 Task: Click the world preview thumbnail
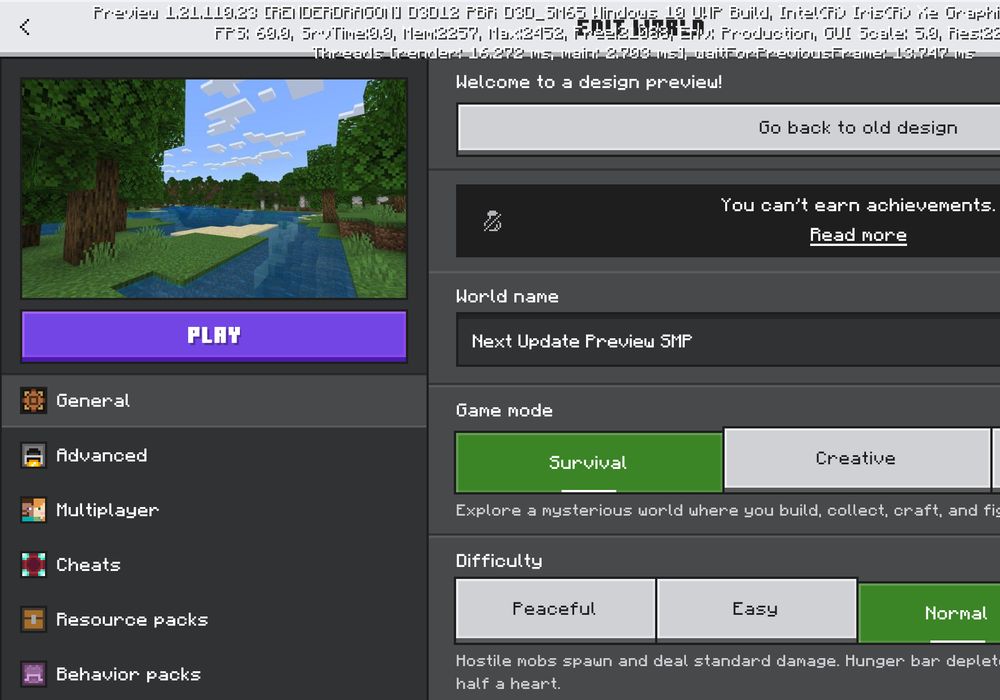coord(214,189)
